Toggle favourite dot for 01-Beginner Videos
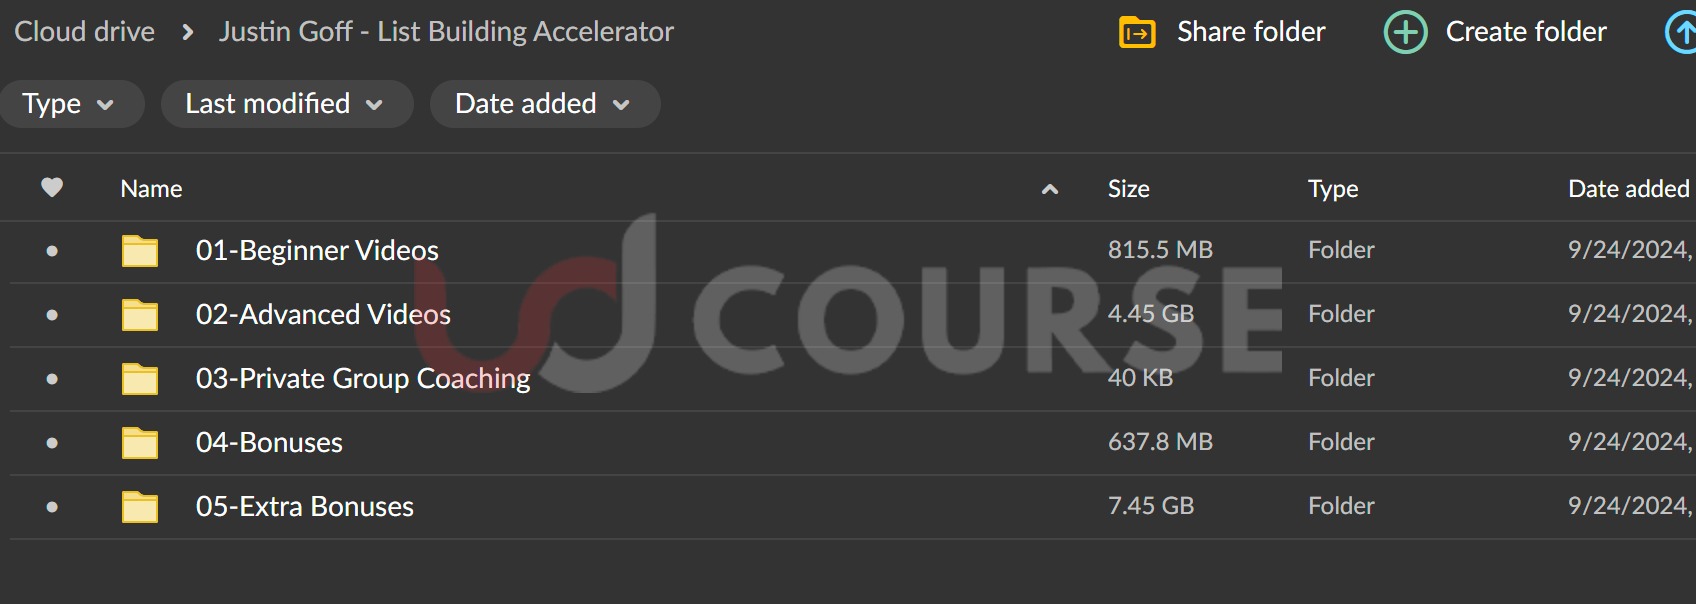The image size is (1696, 604). [x=52, y=251]
